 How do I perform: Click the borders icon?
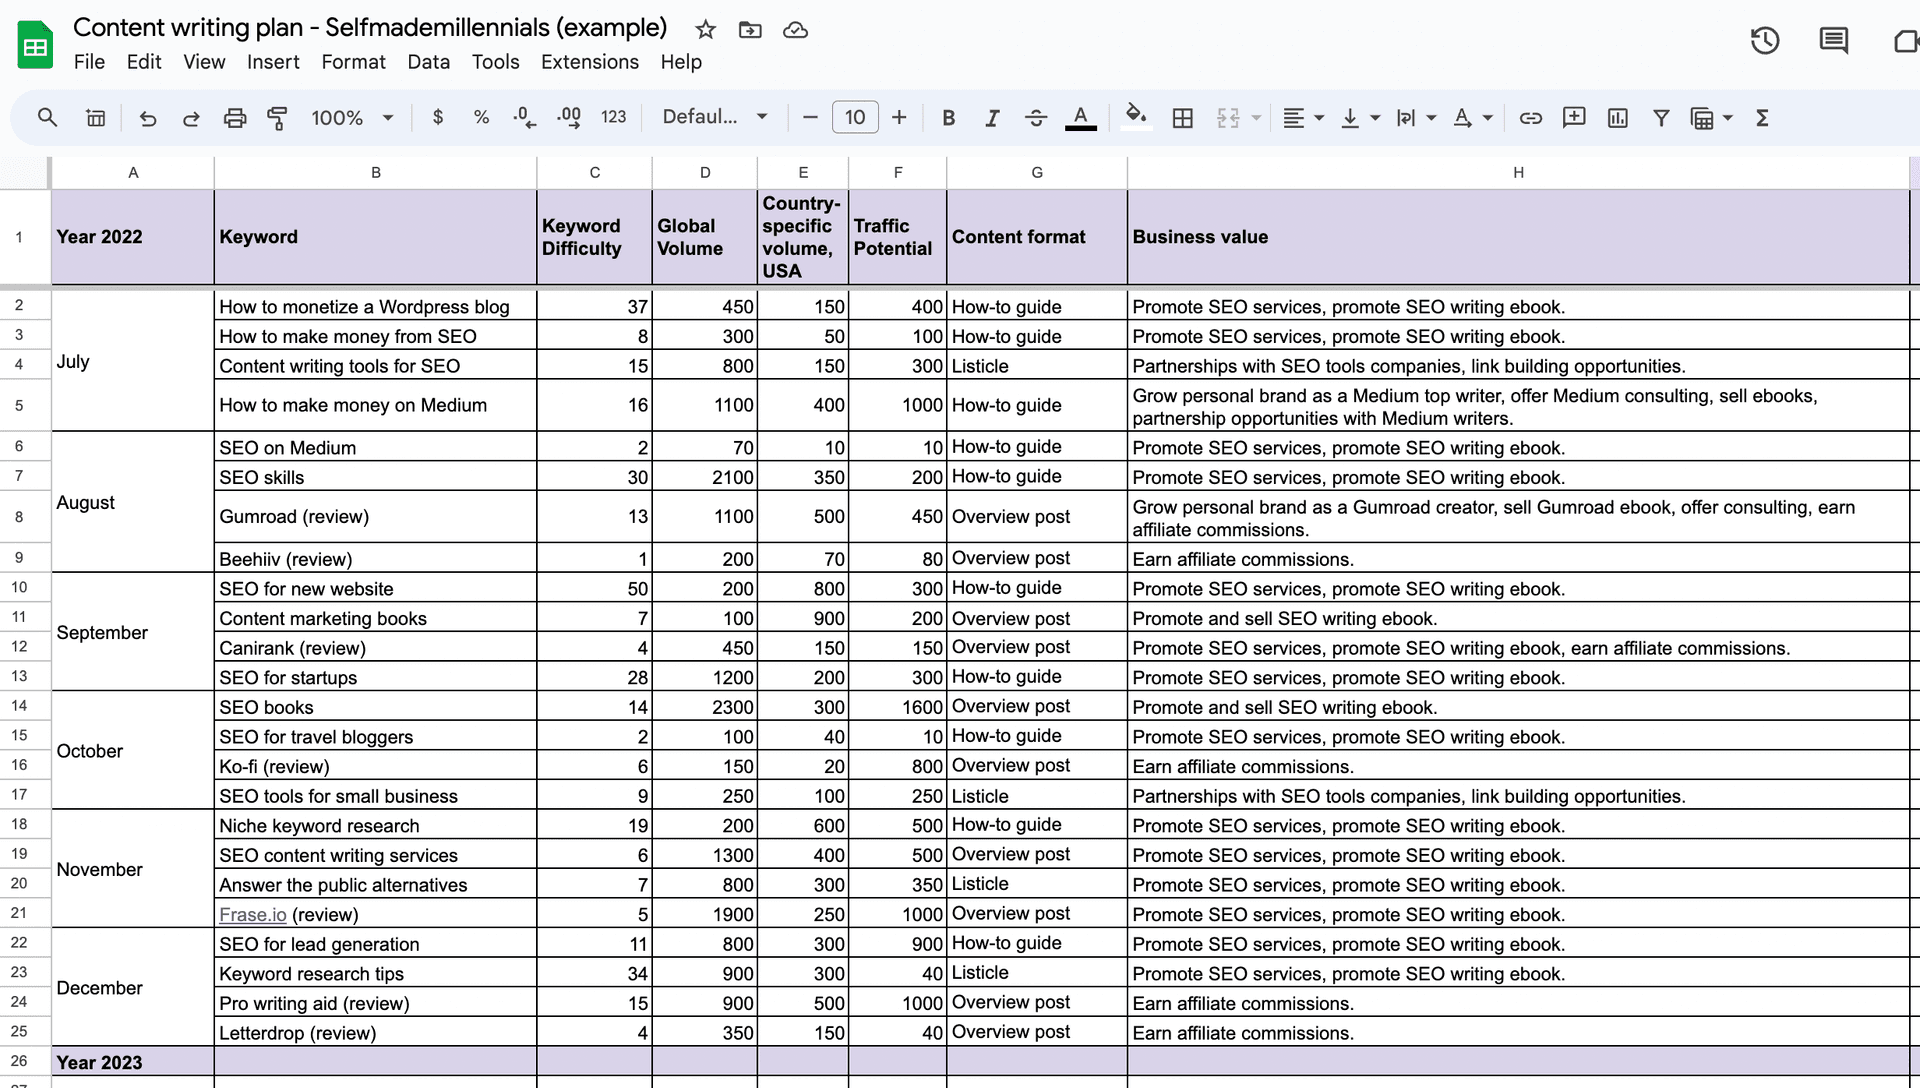point(1183,117)
